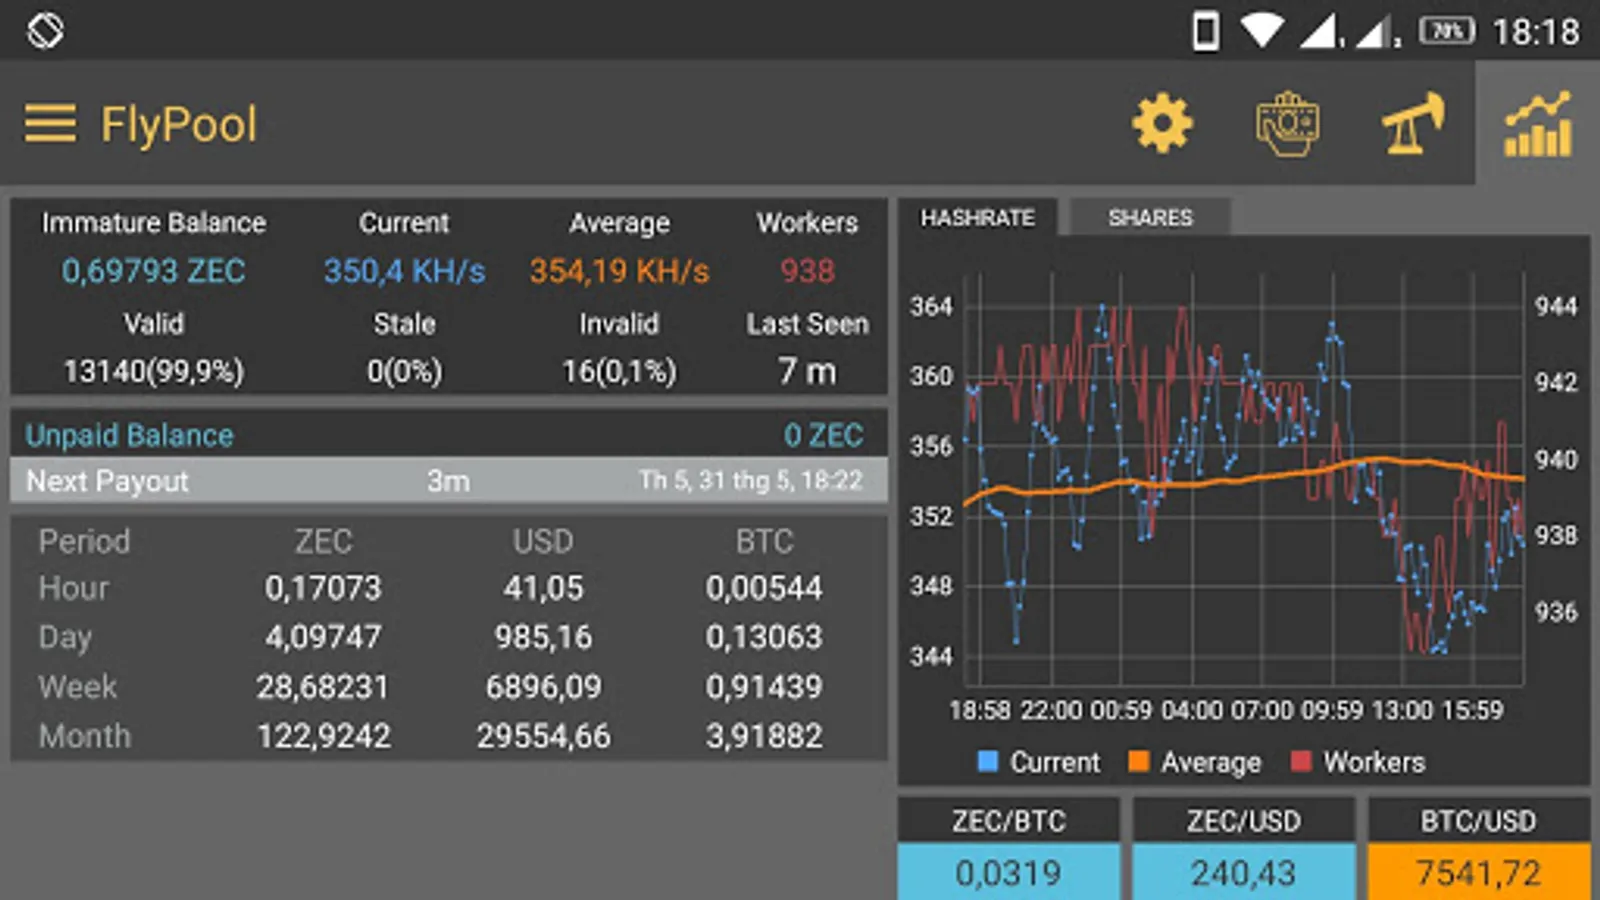Tap the ZEC/BTC header label
Screen dimensions: 1600x900
(1008, 821)
